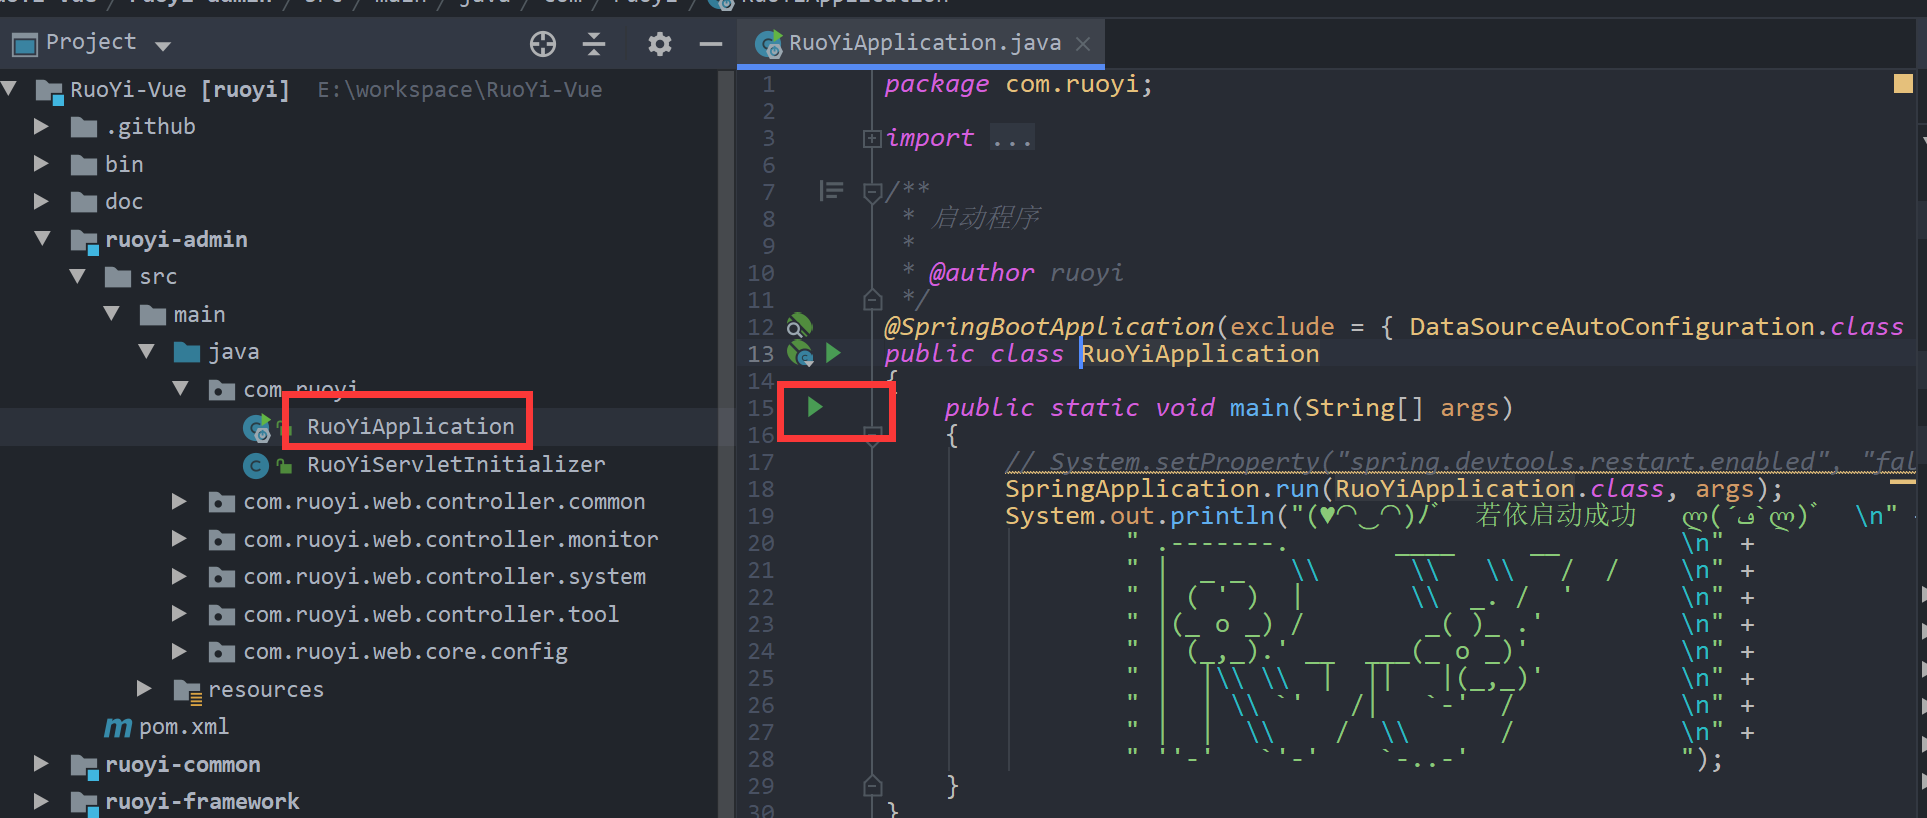1927x818 pixels.
Task: Click the ruoyi-framework module icon
Action: click(84, 803)
